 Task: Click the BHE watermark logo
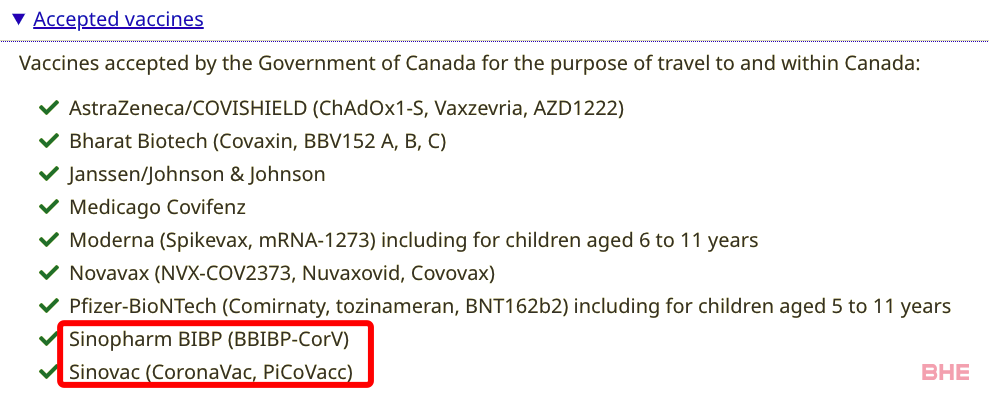point(945,372)
